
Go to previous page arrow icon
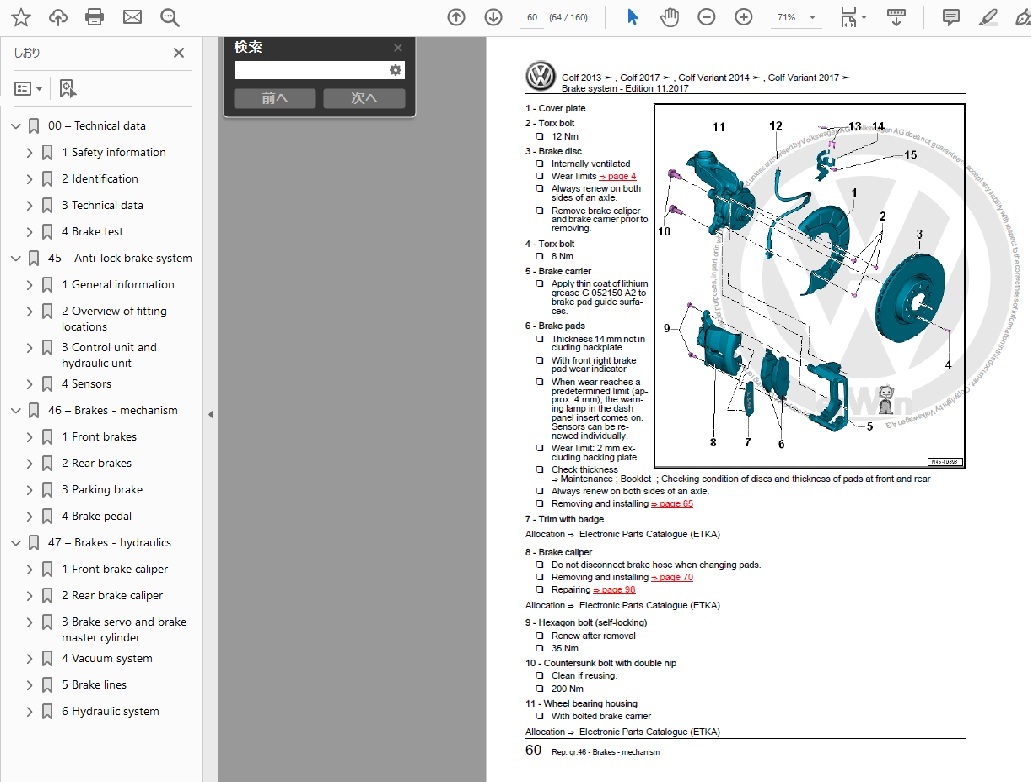point(456,17)
